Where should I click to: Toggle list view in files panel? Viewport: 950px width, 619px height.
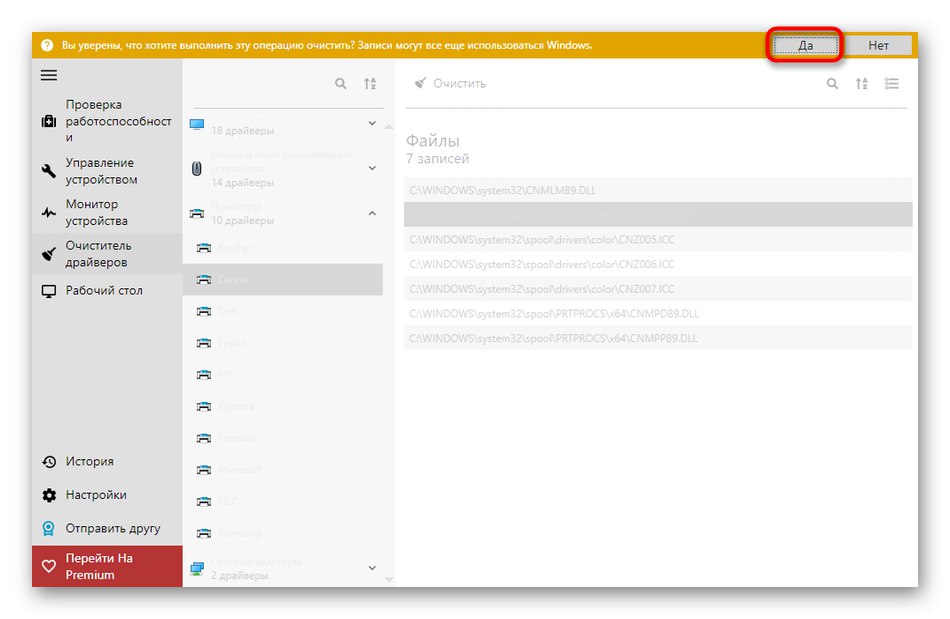coord(891,84)
